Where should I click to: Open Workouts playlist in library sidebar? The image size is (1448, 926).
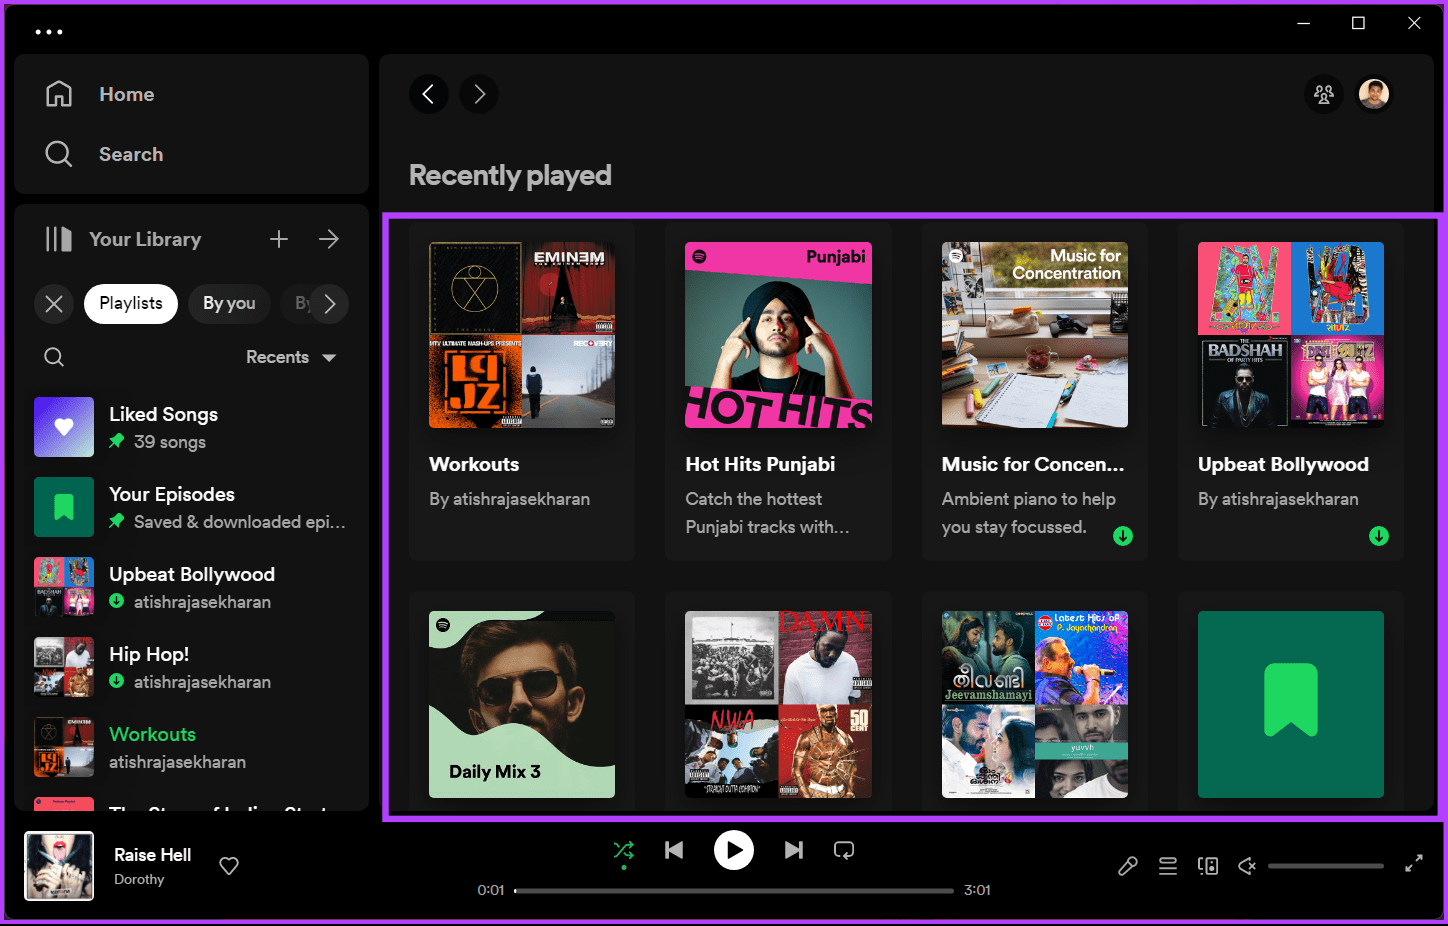pyautogui.click(x=190, y=747)
